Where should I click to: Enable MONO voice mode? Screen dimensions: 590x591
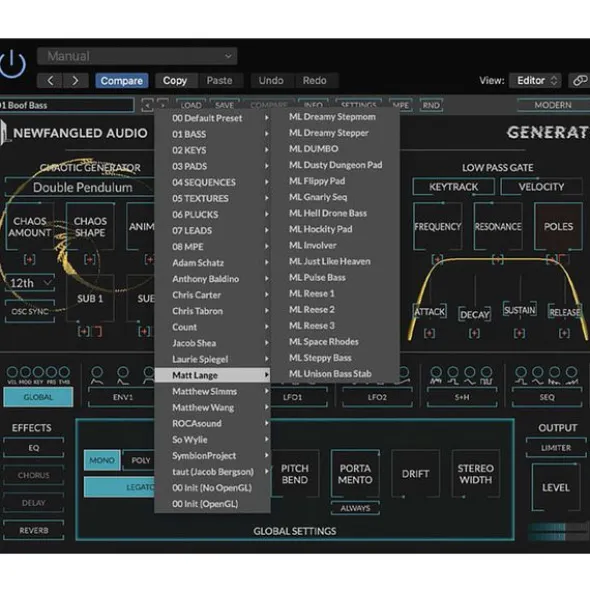(102, 460)
